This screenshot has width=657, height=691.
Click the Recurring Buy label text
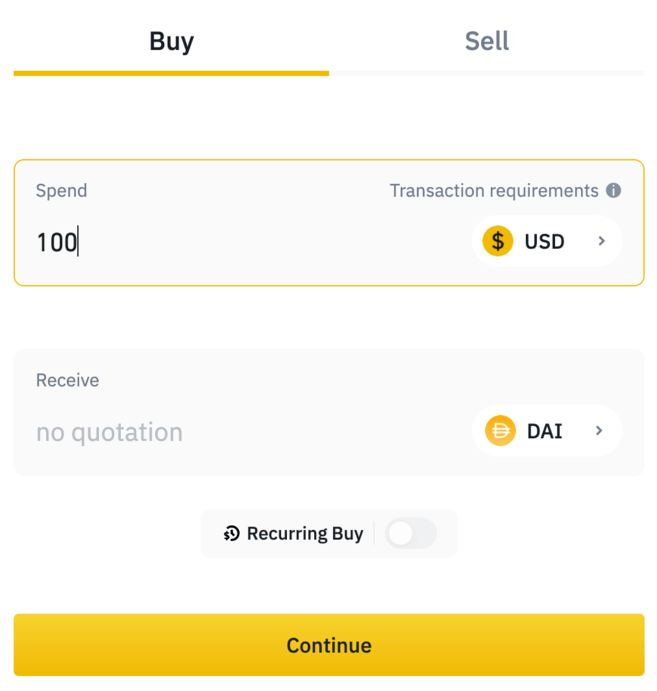point(305,534)
